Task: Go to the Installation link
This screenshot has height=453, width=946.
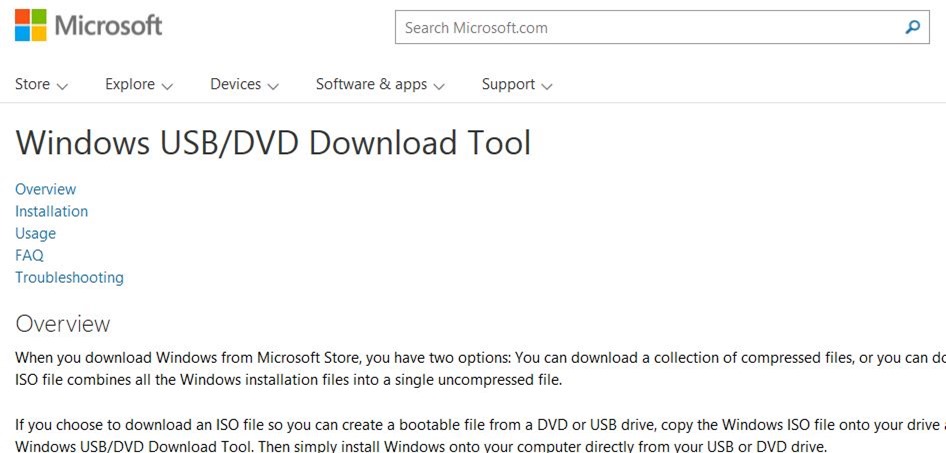Action: 51,211
